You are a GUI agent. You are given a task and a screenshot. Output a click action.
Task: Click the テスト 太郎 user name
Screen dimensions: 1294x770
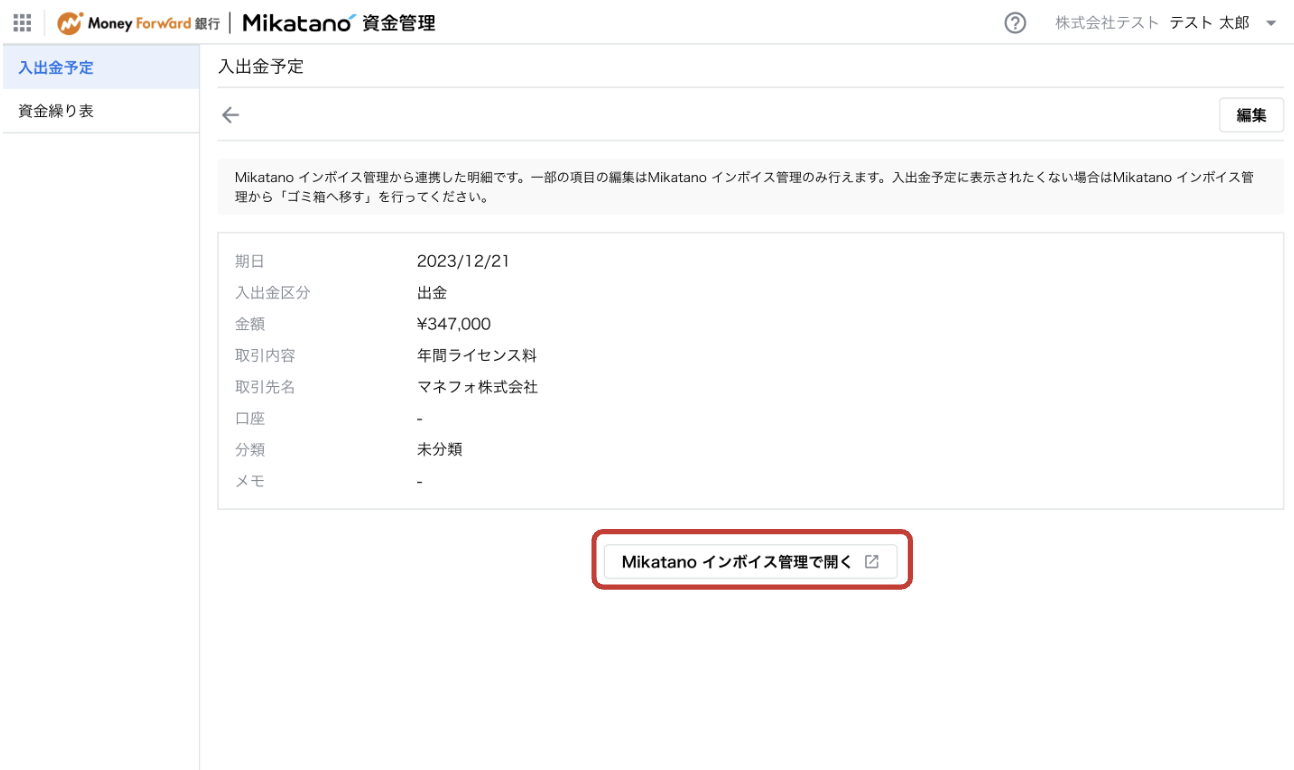(x=1209, y=23)
